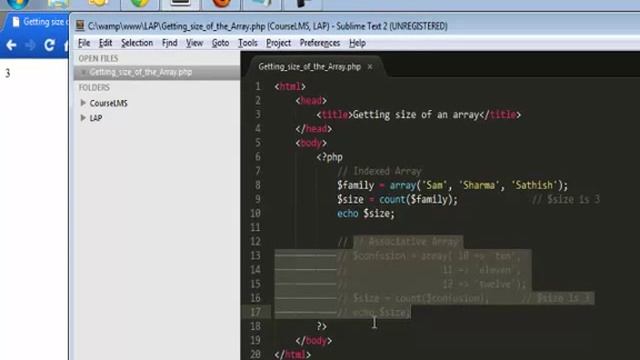This screenshot has width=640, height=360.
Task: Select the LAP folder label
Action: 96,118
